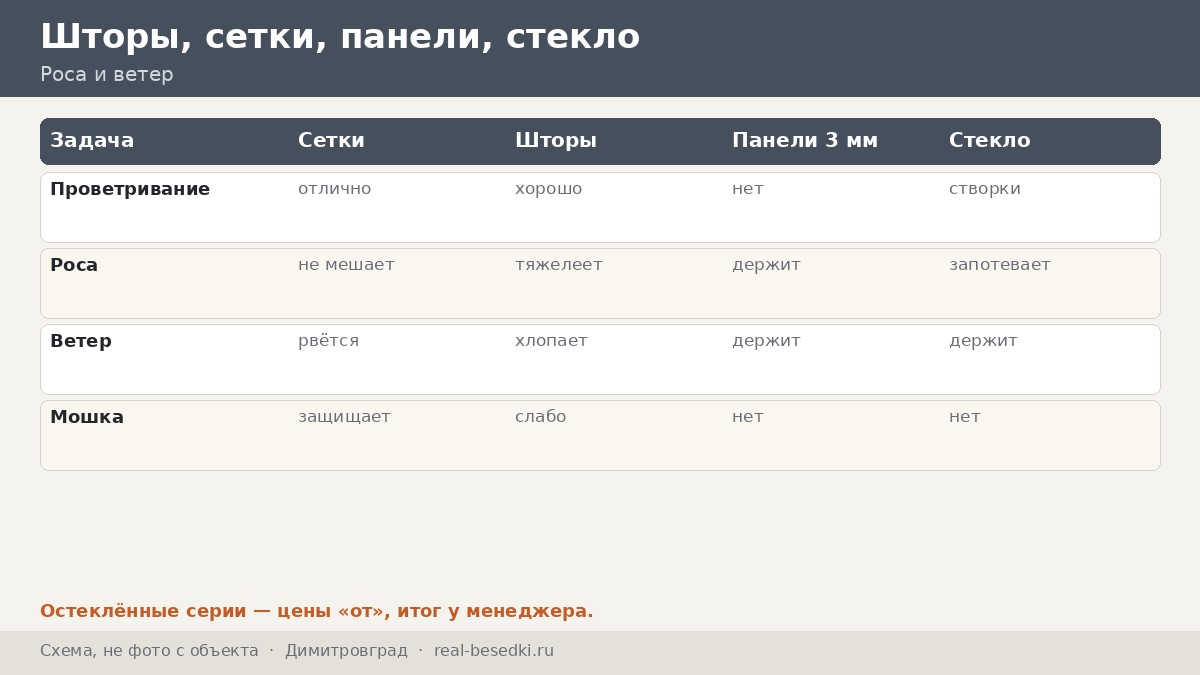Select the 'Задача' column header
Image resolution: width=1200 pixels, height=675 pixels.
pos(92,141)
